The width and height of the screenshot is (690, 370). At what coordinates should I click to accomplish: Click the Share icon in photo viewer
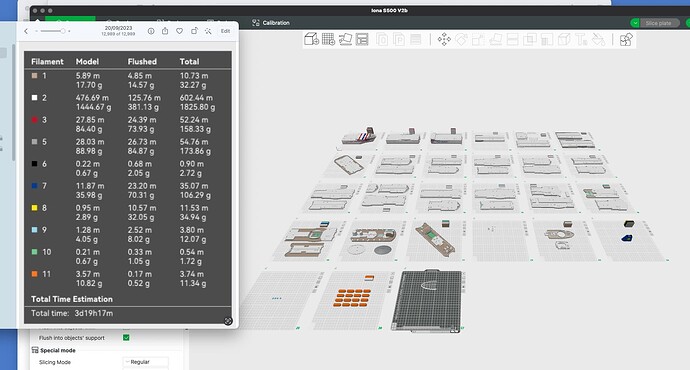tap(165, 31)
